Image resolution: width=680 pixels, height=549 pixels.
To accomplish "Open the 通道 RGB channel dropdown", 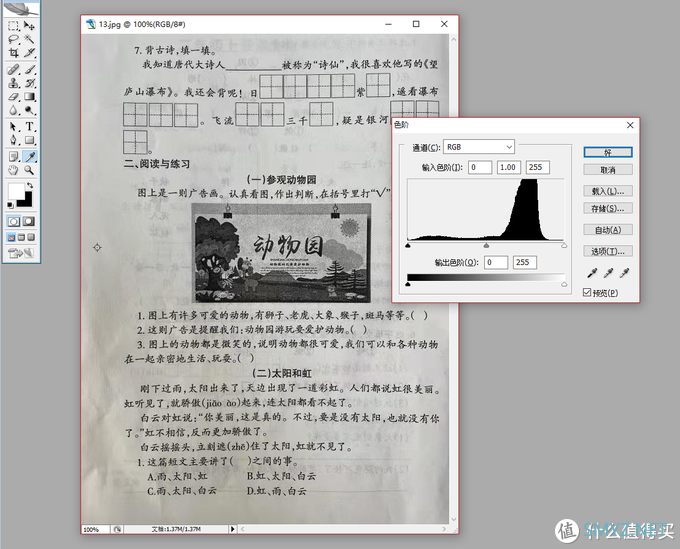I will tap(479, 147).
